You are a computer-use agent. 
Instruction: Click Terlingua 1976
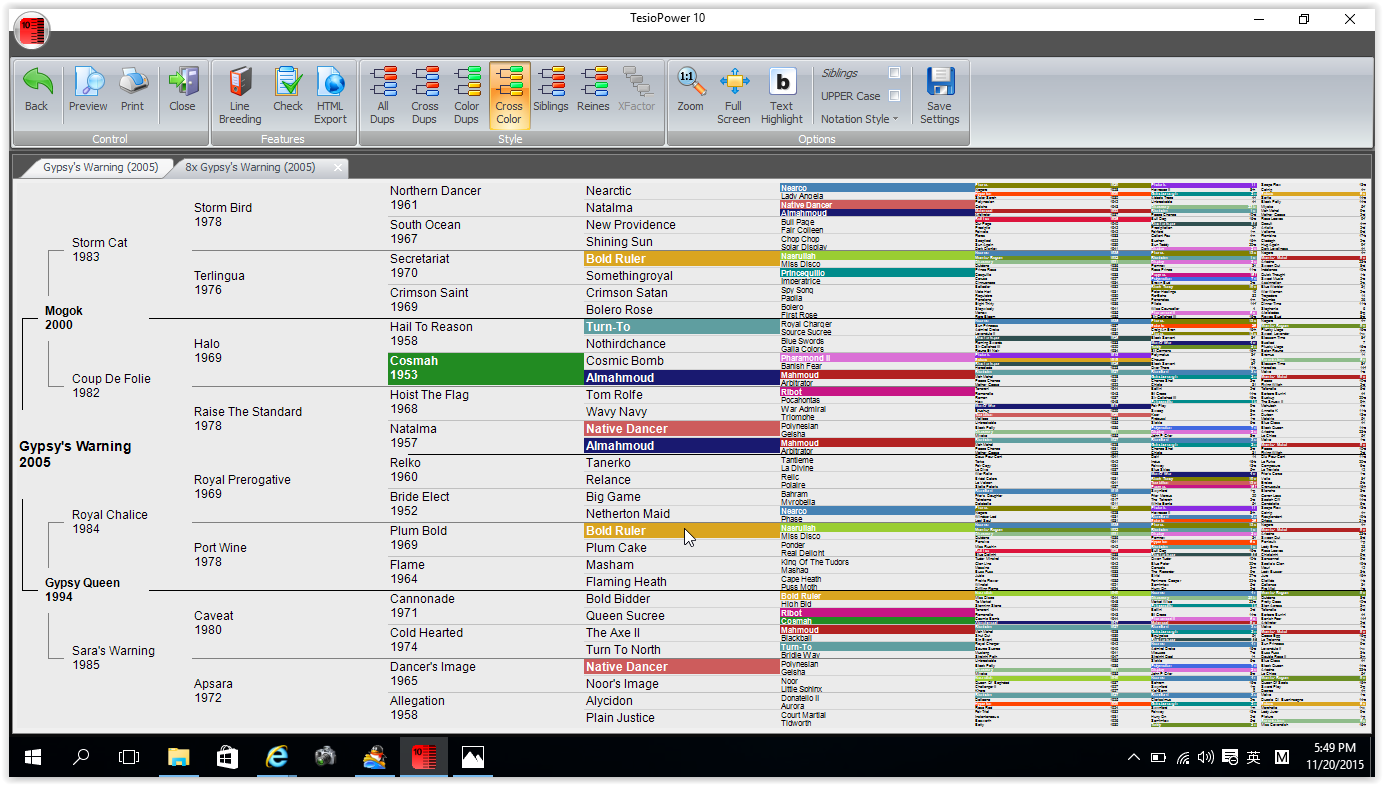219,283
